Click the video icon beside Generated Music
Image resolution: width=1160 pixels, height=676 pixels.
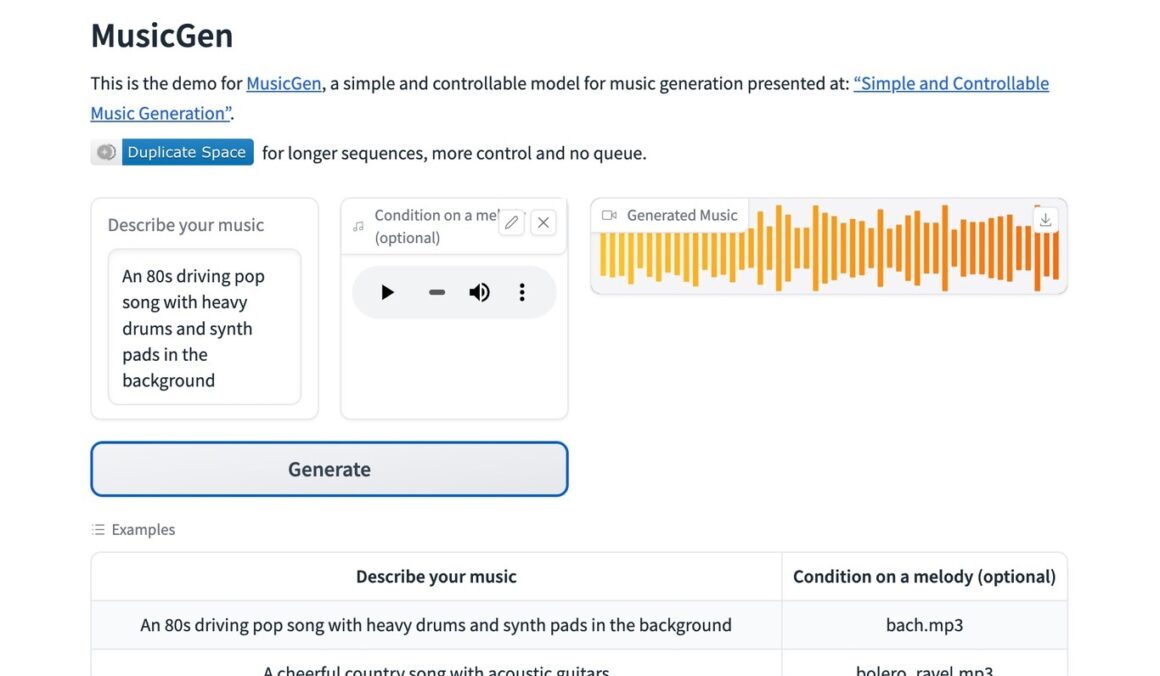(609, 215)
